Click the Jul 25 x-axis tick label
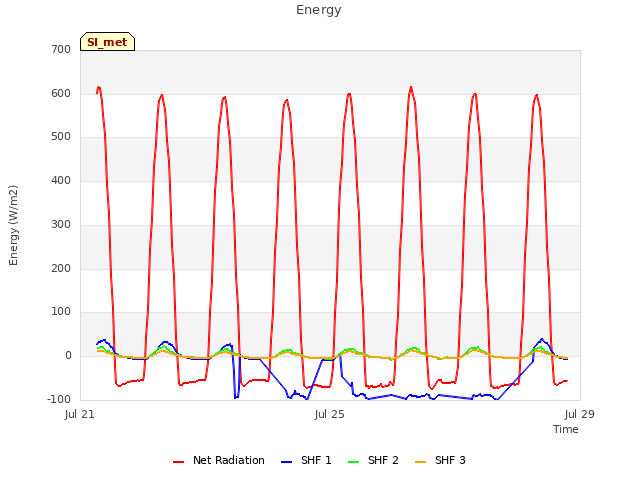Screen dimensions: 640x480 tap(329, 414)
